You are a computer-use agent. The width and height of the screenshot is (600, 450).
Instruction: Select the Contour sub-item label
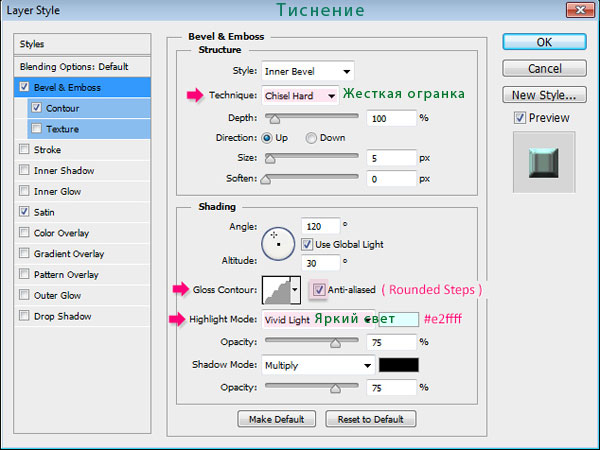tap(62, 108)
